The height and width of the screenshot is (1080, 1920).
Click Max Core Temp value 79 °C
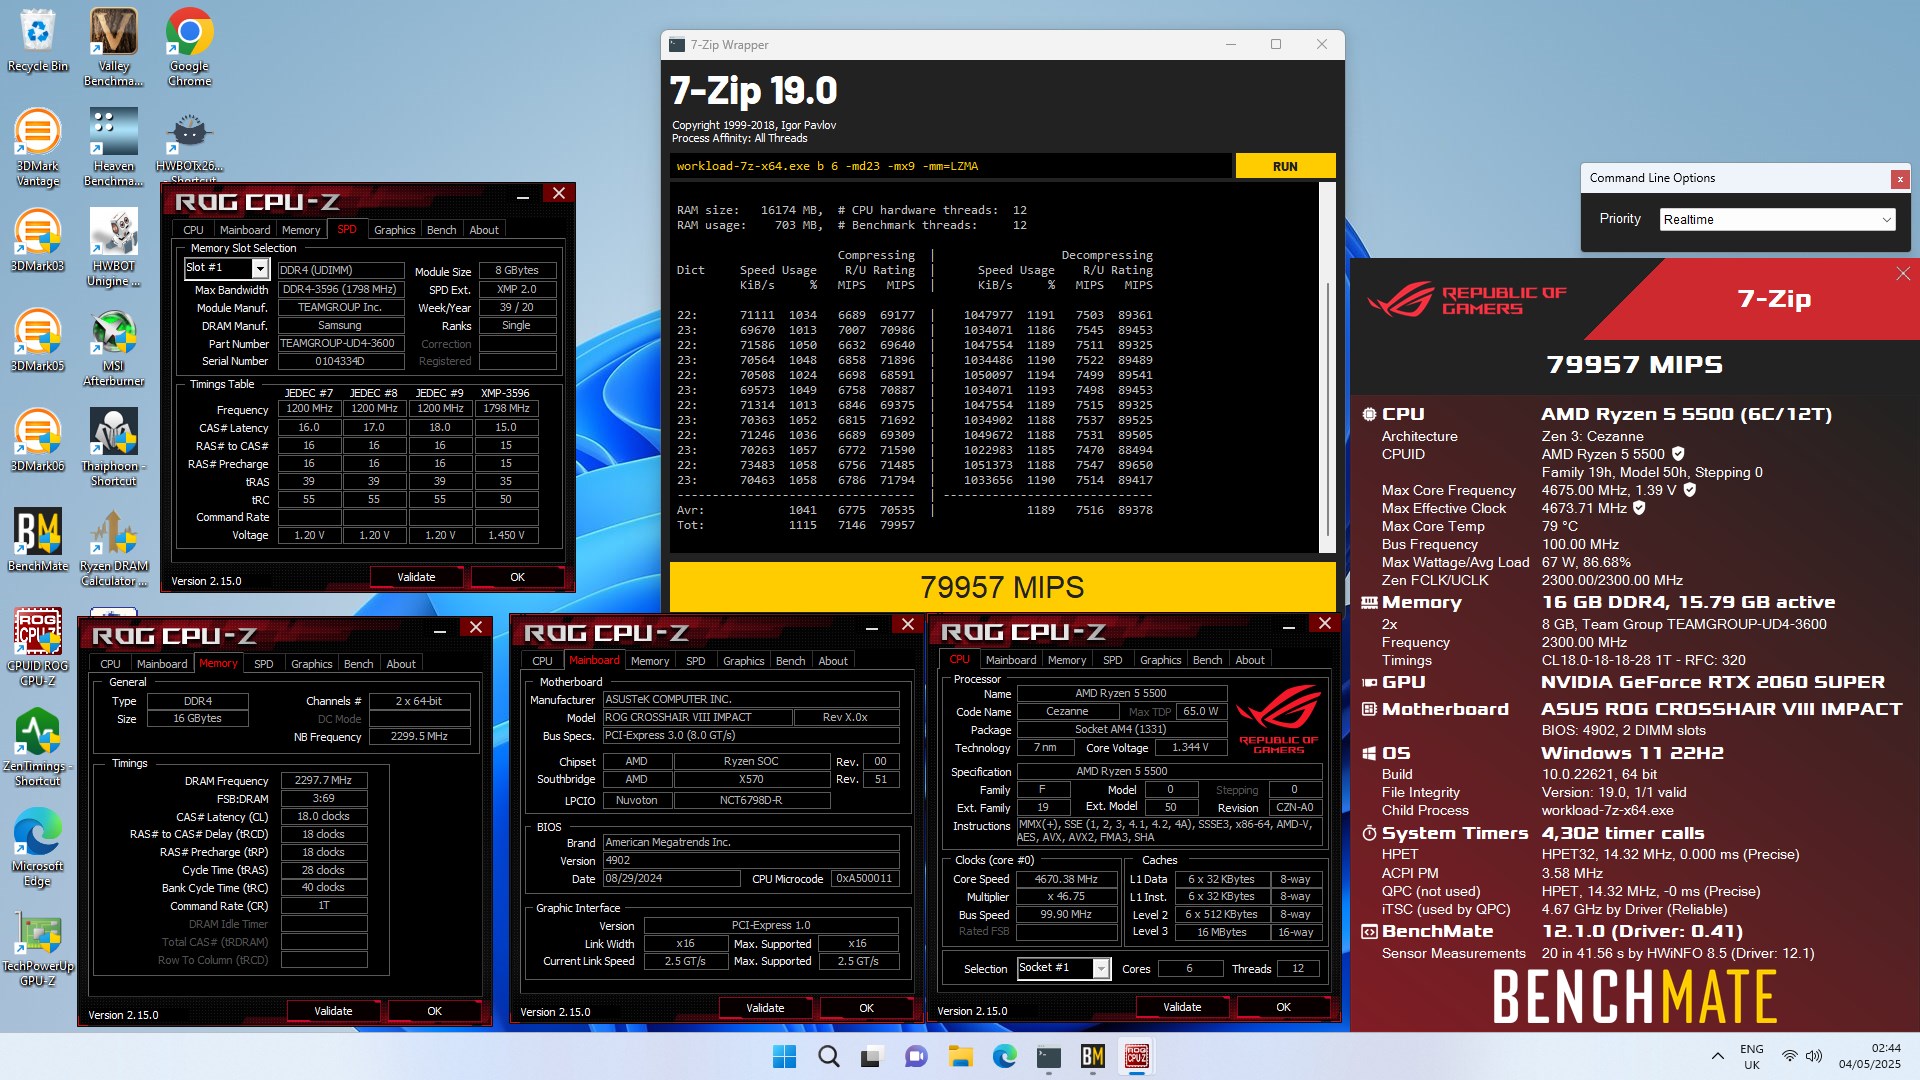(x=1559, y=526)
